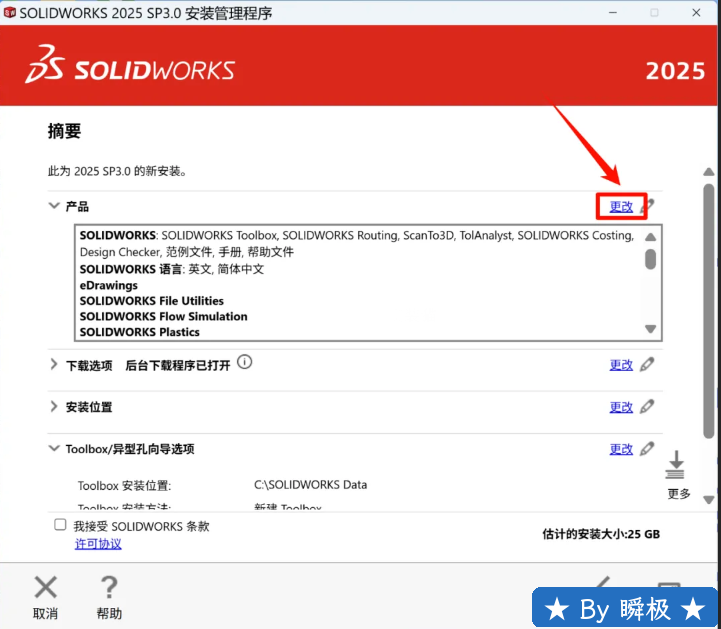Expand the 下载选项 section
This screenshot has height=629, width=721.
click(x=54, y=365)
